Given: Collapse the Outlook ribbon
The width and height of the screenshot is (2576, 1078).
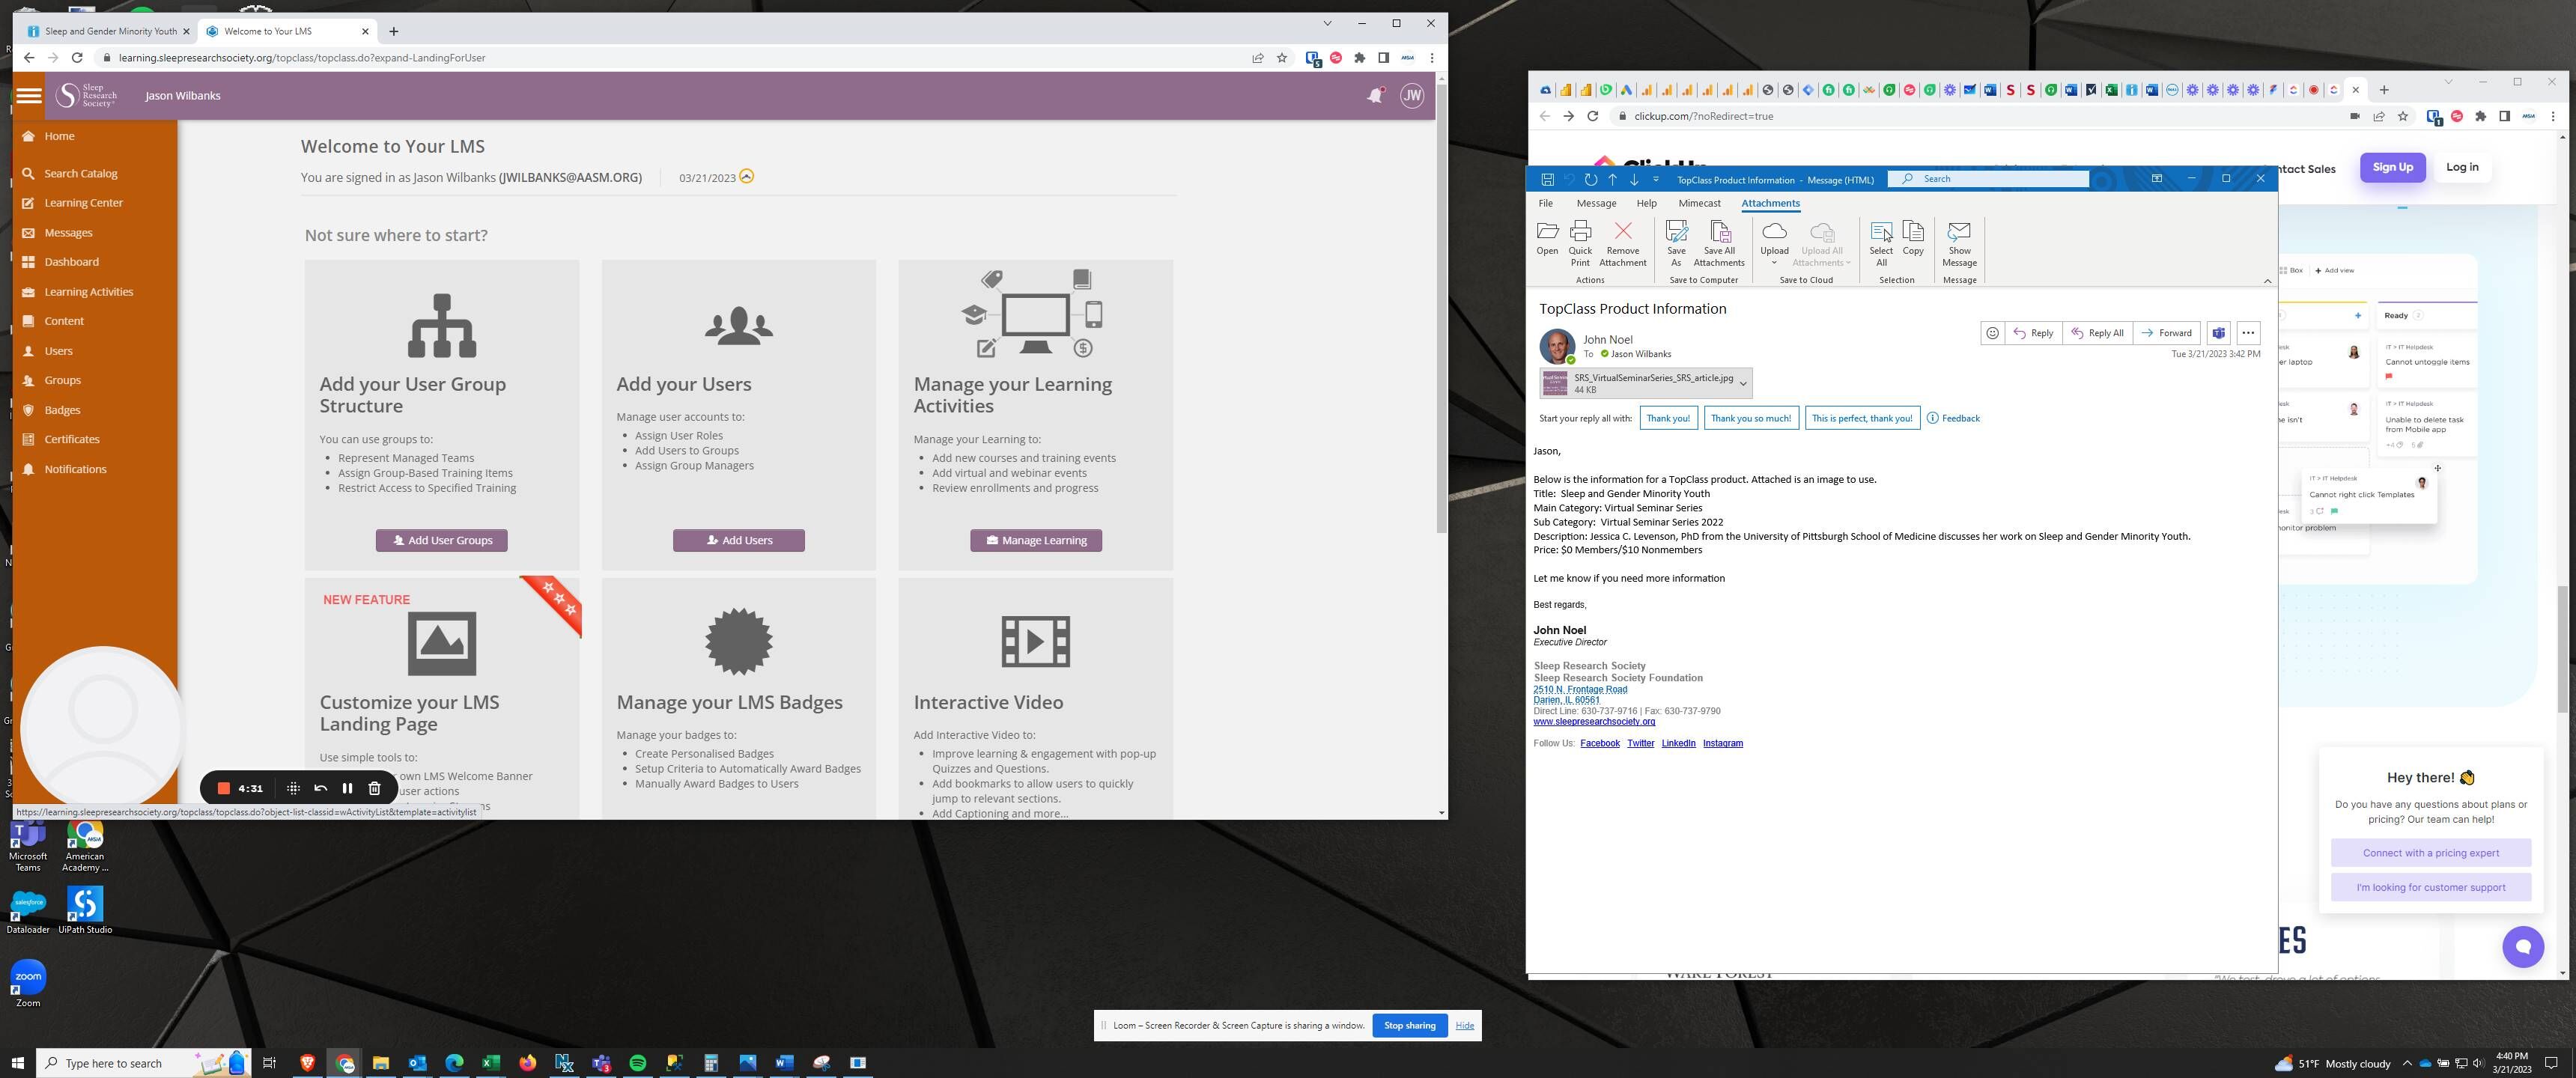Looking at the screenshot, I should click(2267, 281).
